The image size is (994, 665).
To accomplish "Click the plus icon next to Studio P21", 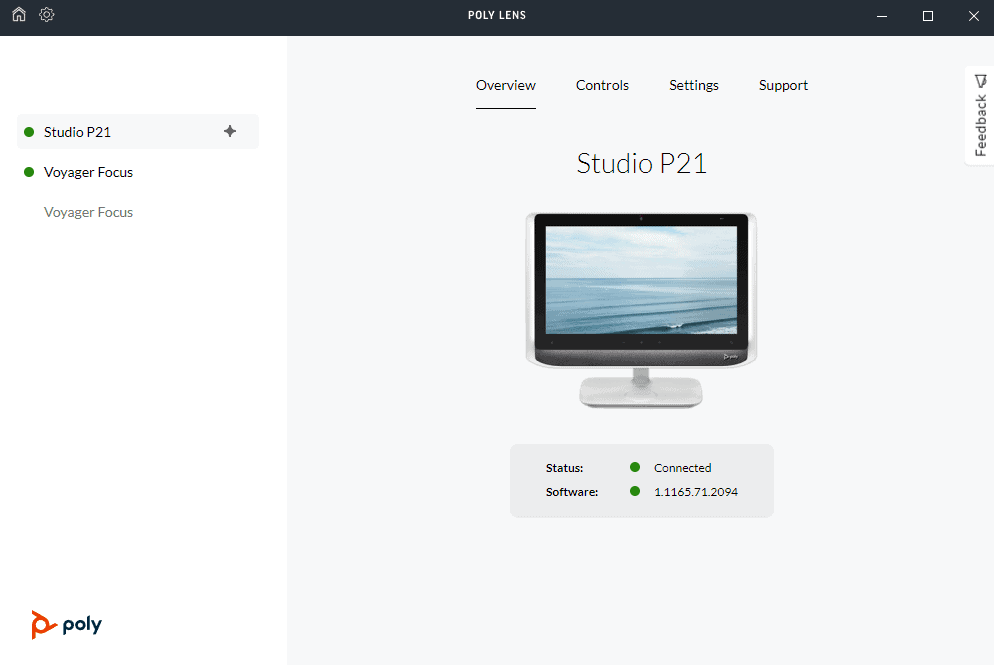I will click(x=230, y=131).
